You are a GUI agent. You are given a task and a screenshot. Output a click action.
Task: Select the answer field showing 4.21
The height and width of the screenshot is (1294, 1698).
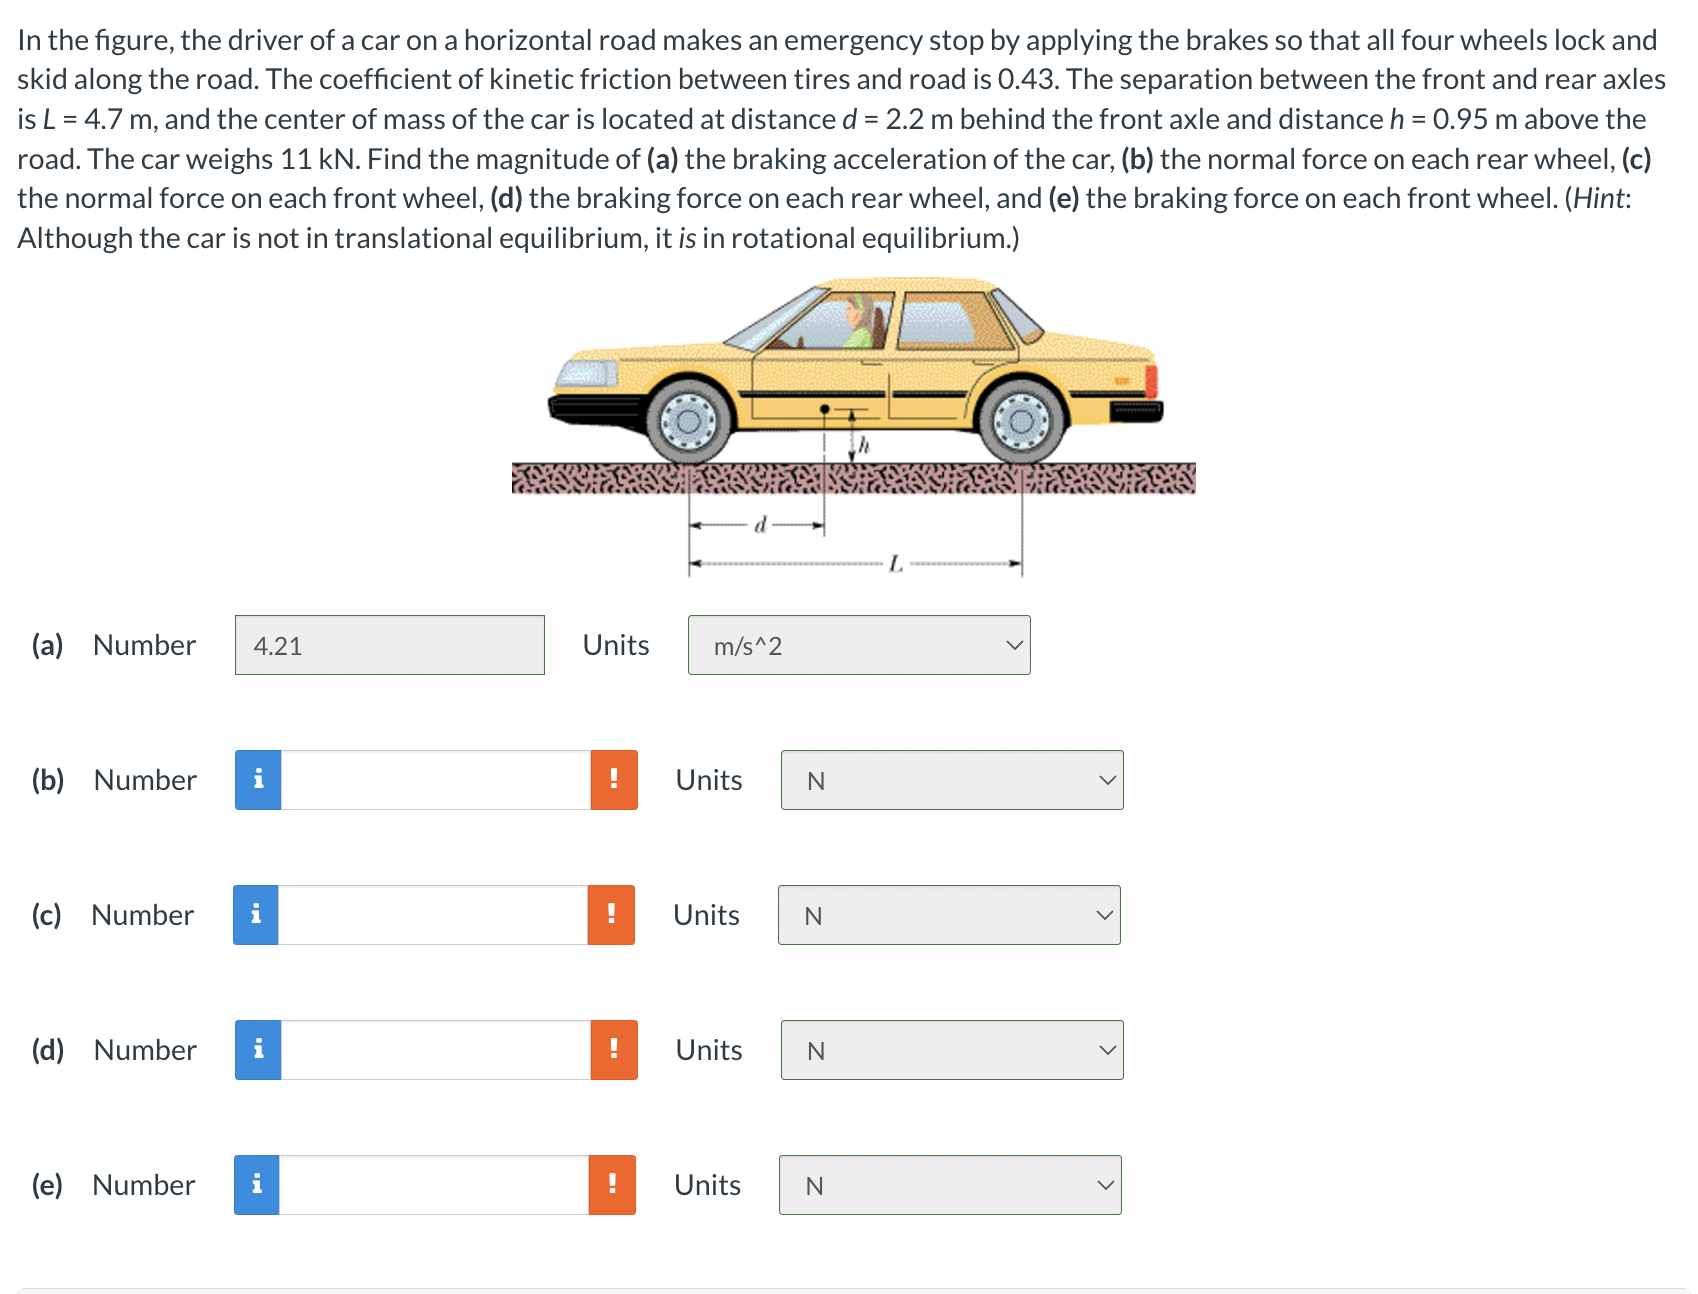pyautogui.click(x=389, y=645)
